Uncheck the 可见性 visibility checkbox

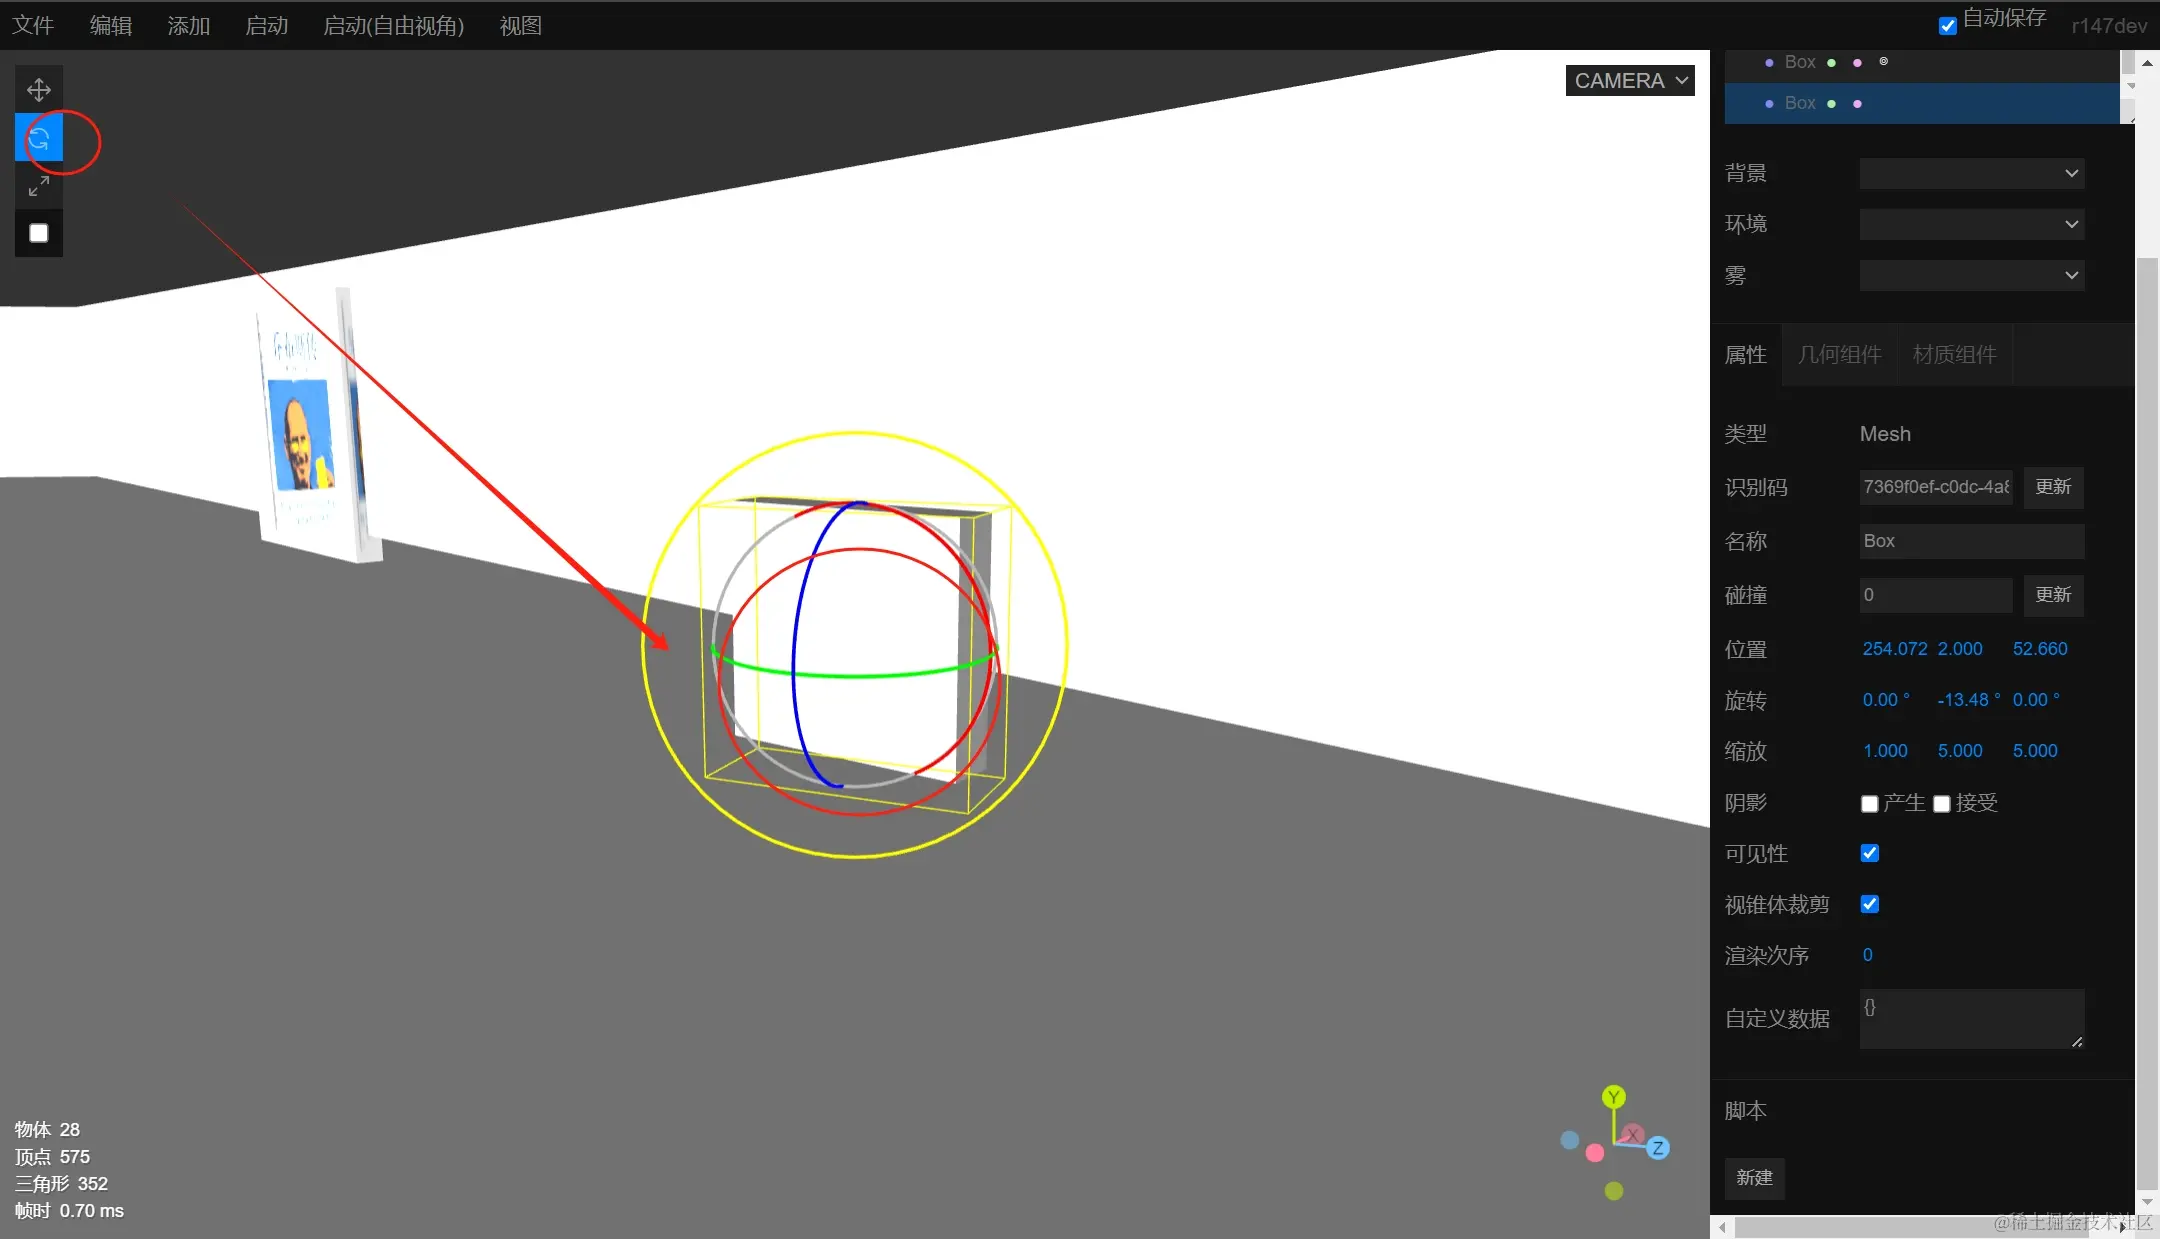[x=1870, y=853]
